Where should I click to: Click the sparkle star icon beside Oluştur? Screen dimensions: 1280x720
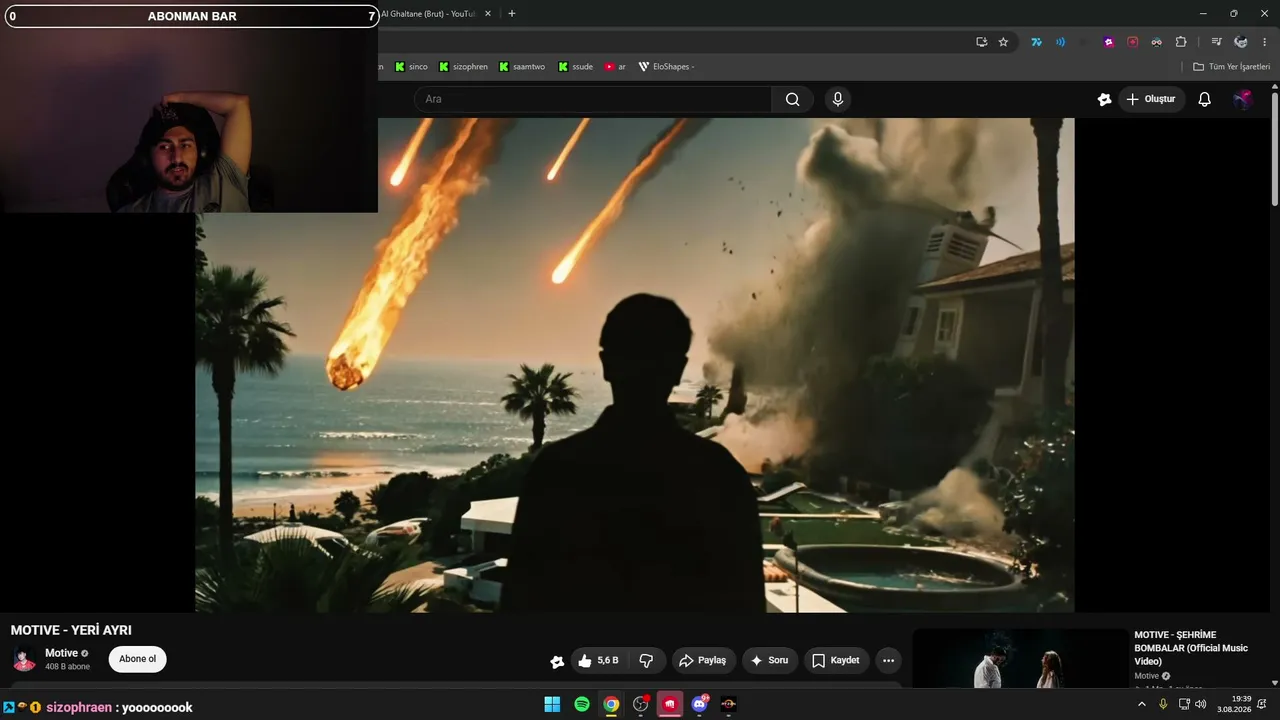coord(1104,99)
